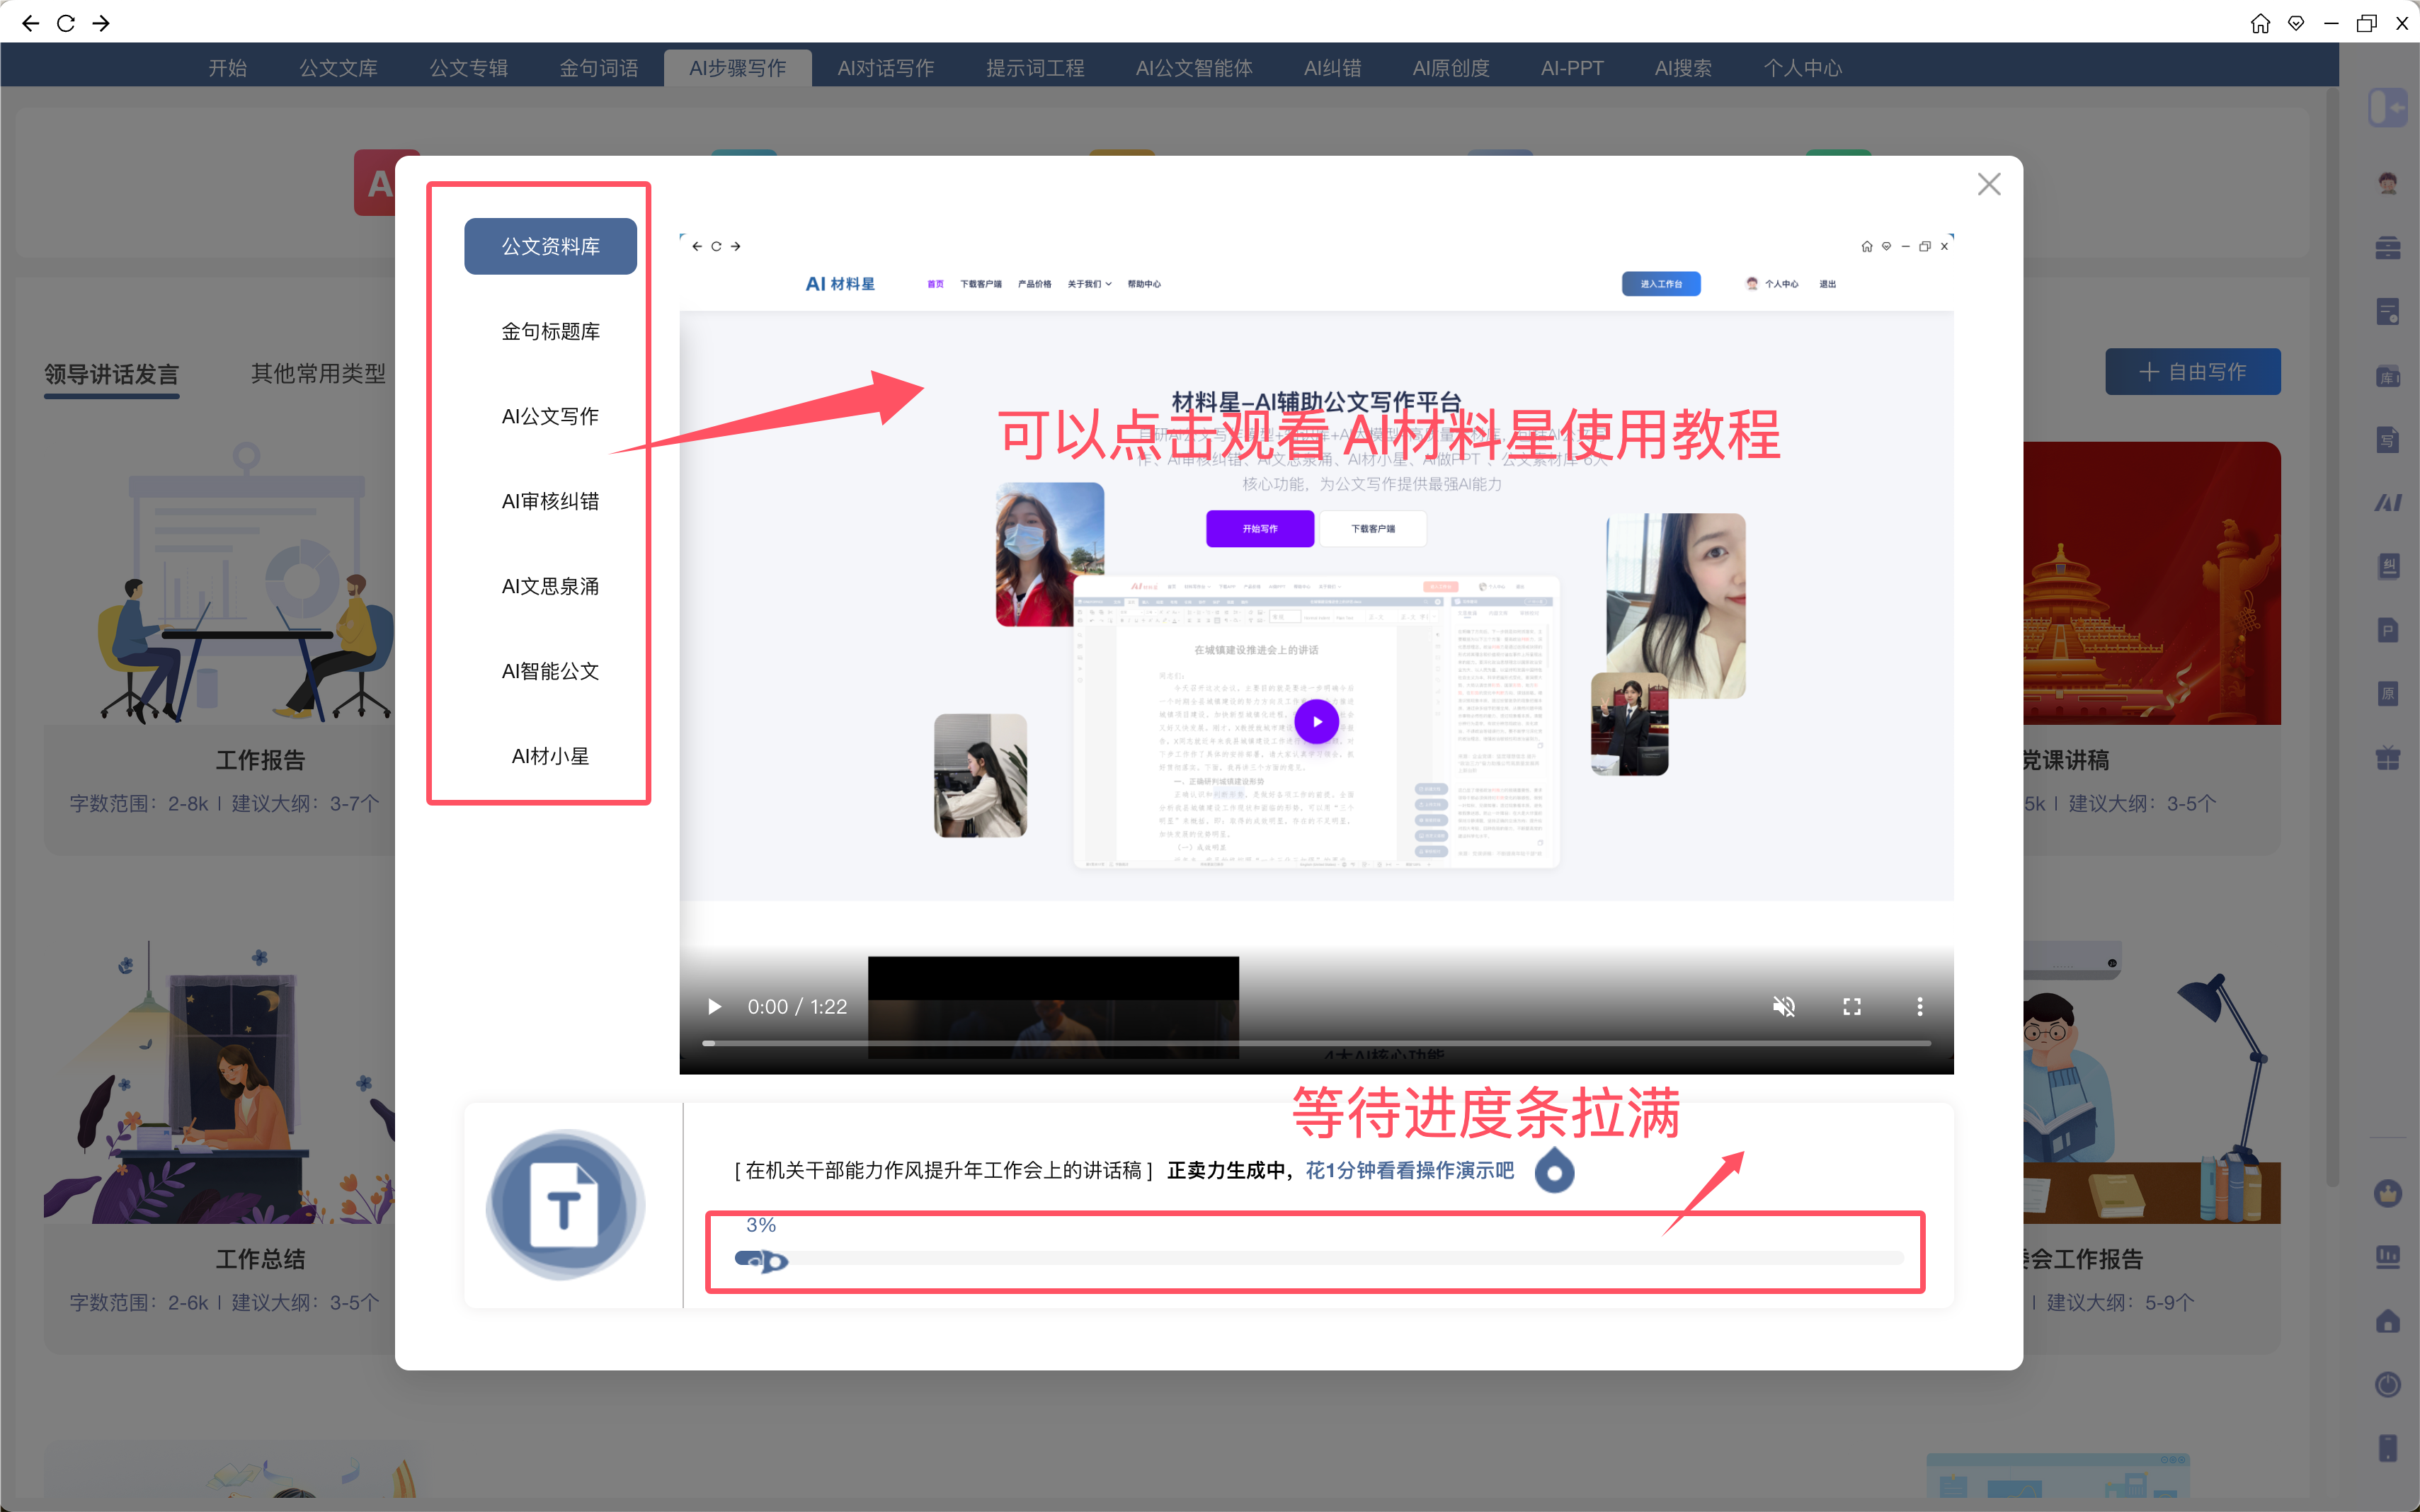Screen dimensions: 2420x1512
Task: Open the 公文专辑 top navigation tab
Action: (468, 68)
